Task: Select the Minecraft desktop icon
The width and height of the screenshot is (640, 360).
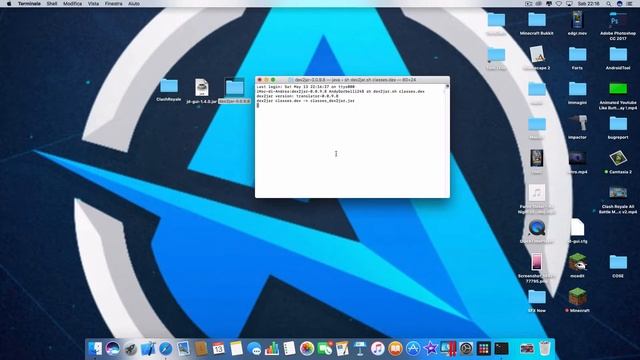Action: pos(577,300)
